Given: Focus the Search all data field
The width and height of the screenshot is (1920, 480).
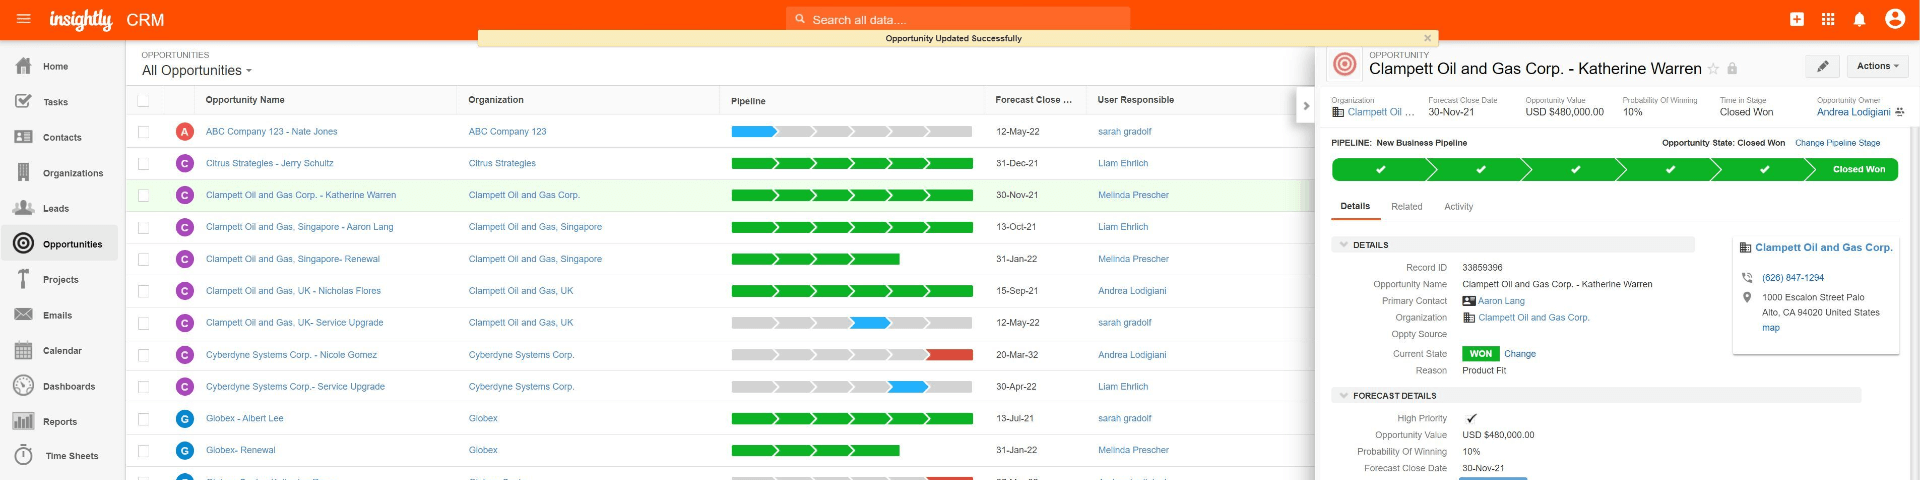Looking at the screenshot, I should click(958, 19).
